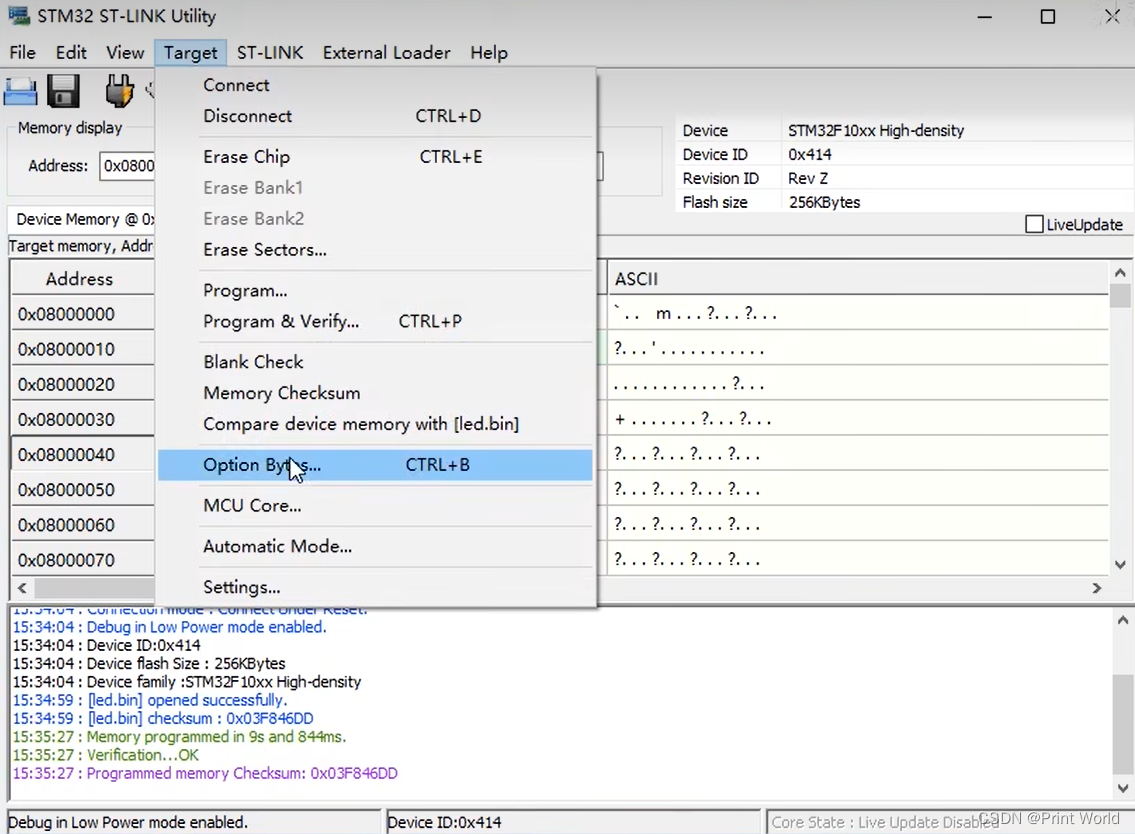This screenshot has width=1135, height=834.
Task: Select Memory Checksum menu entry
Action: click(x=375, y=393)
